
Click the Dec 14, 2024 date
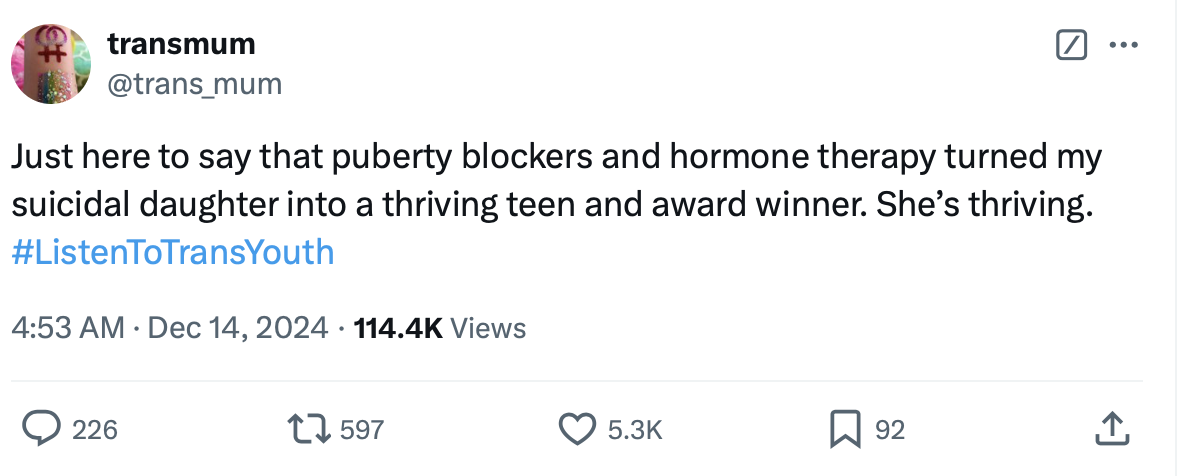237,327
